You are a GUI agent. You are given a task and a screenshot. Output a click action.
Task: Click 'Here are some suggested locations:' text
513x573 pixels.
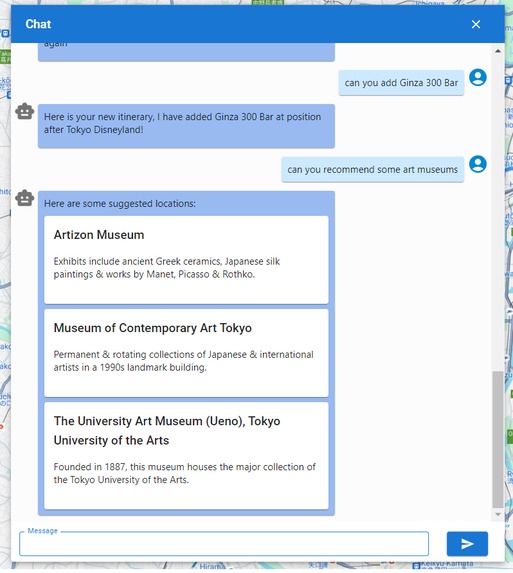point(120,204)
